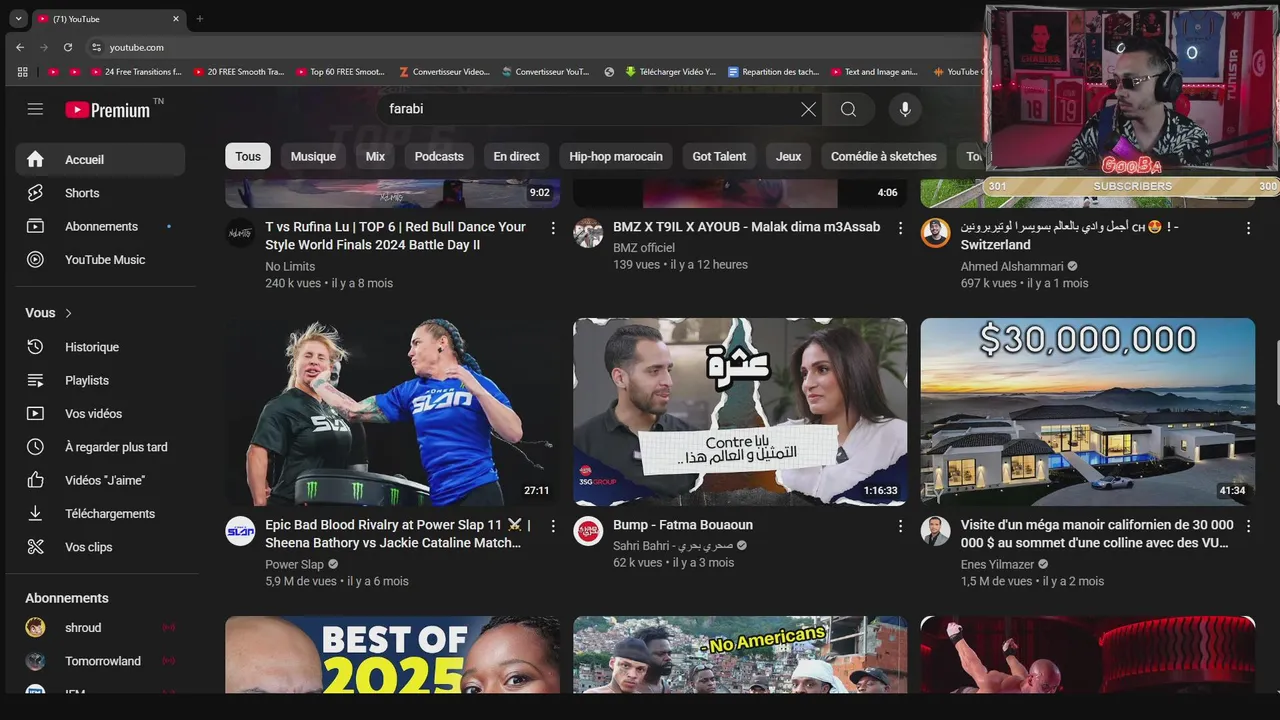Select the Got Talent filter chip

pyautogui.click(x=719, y=156)
